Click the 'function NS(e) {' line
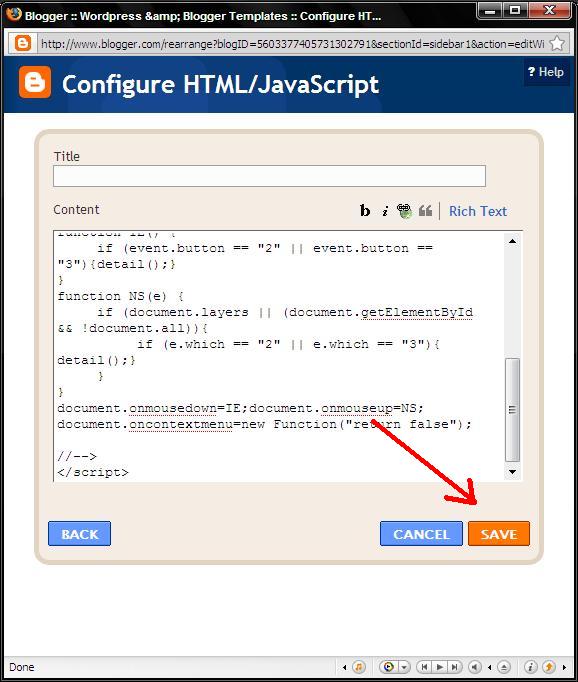The image size is (578, 682). pos(120,296)
